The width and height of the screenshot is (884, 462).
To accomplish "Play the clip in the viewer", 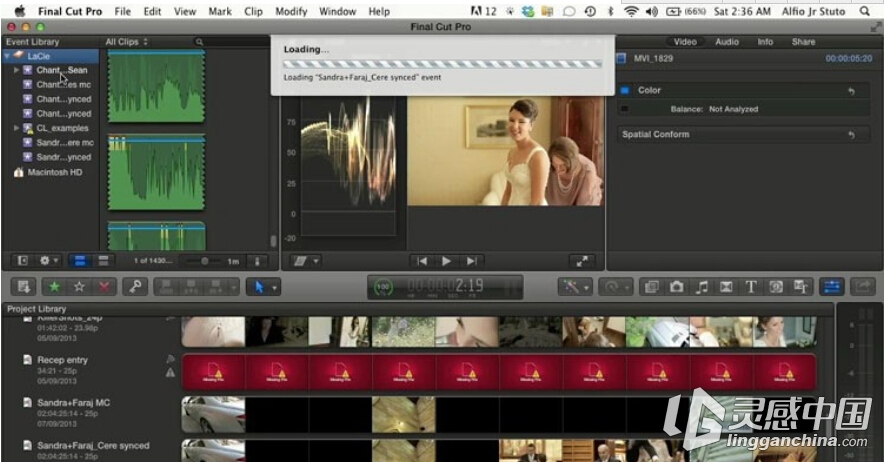I will click(x=446, y=261).
